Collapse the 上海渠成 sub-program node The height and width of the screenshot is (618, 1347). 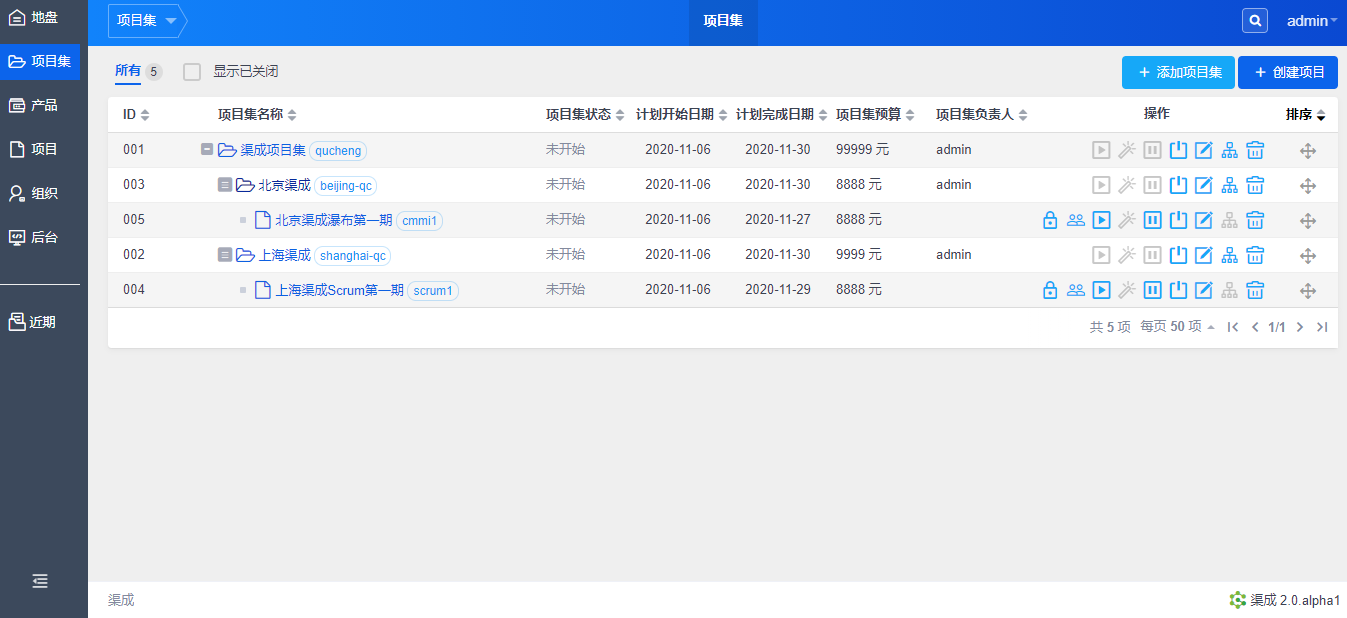pyautogui.click(x=225, y=255)
